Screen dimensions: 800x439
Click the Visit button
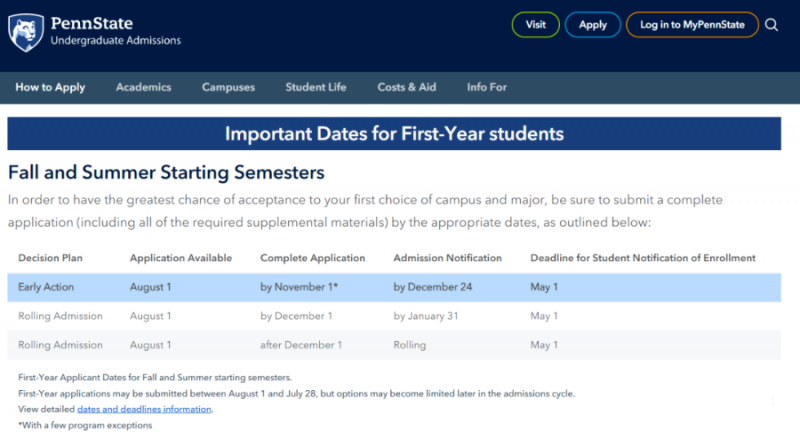[536, 25]
